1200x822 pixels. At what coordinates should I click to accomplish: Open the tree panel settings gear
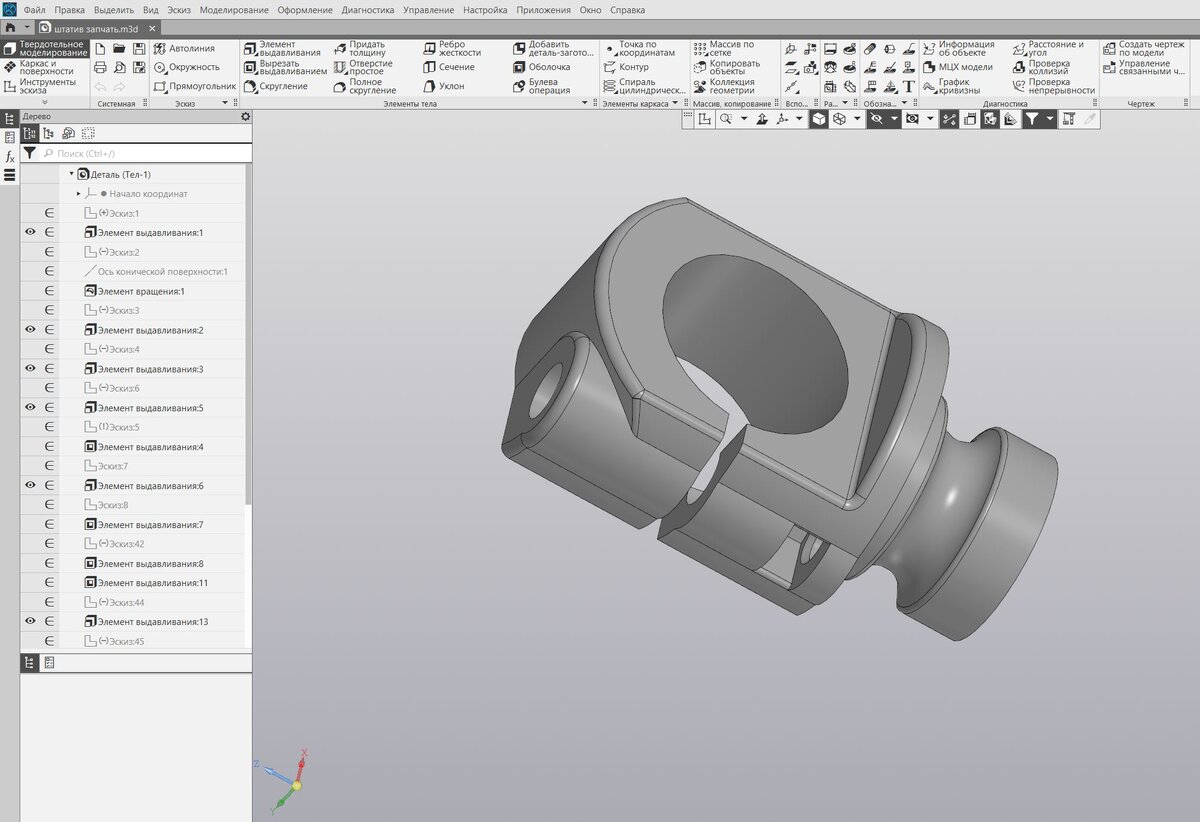(245, 117)
